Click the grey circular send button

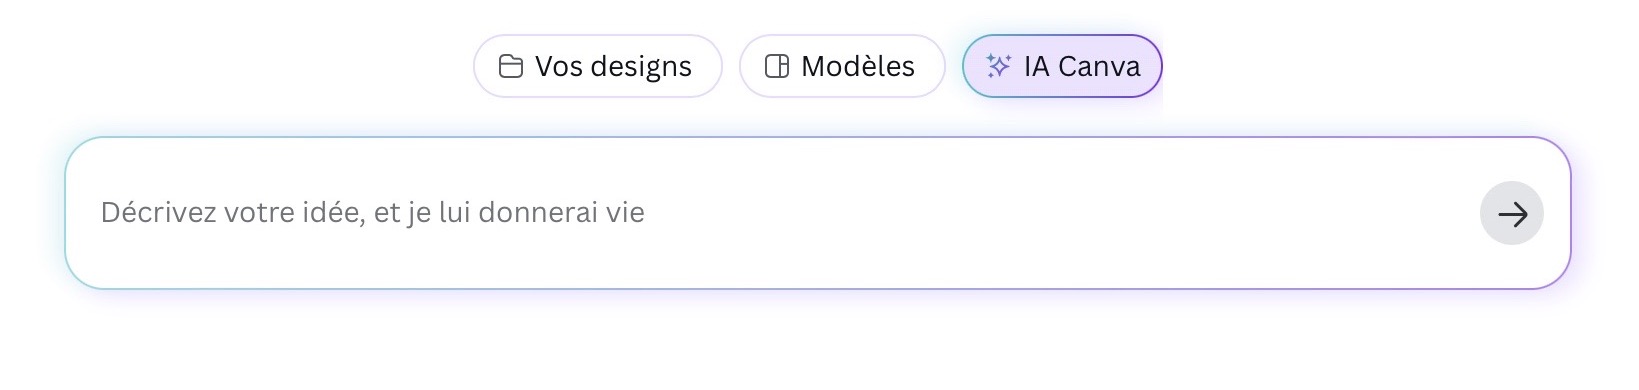tap(1512, 213)
